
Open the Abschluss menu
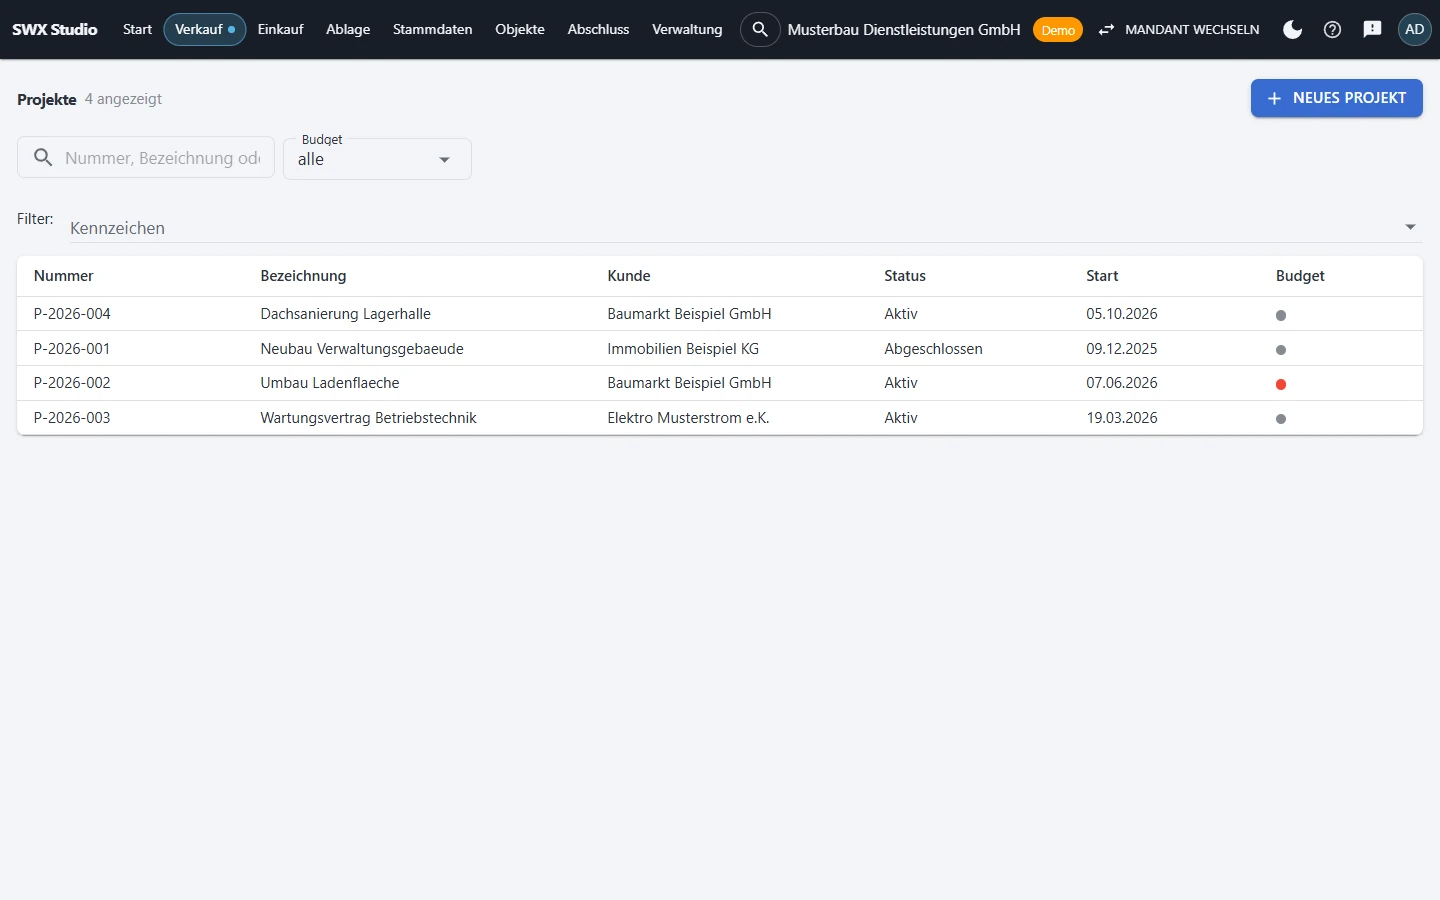coord(598,29)
